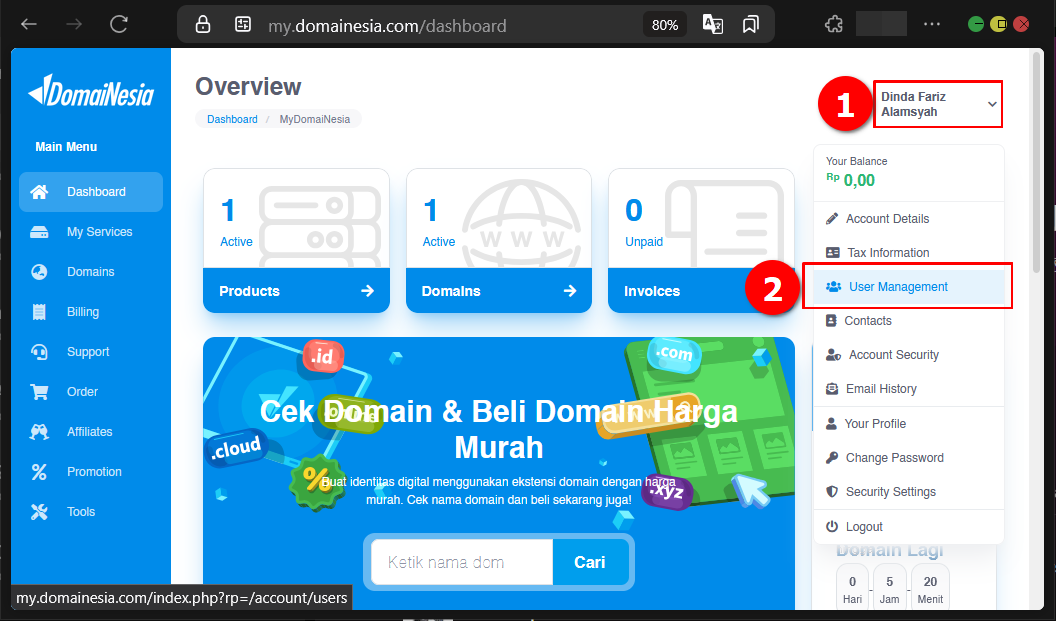Choose Change Password in account menu
The width and height of the screenshot is (1056, 621).
(909, 458)
